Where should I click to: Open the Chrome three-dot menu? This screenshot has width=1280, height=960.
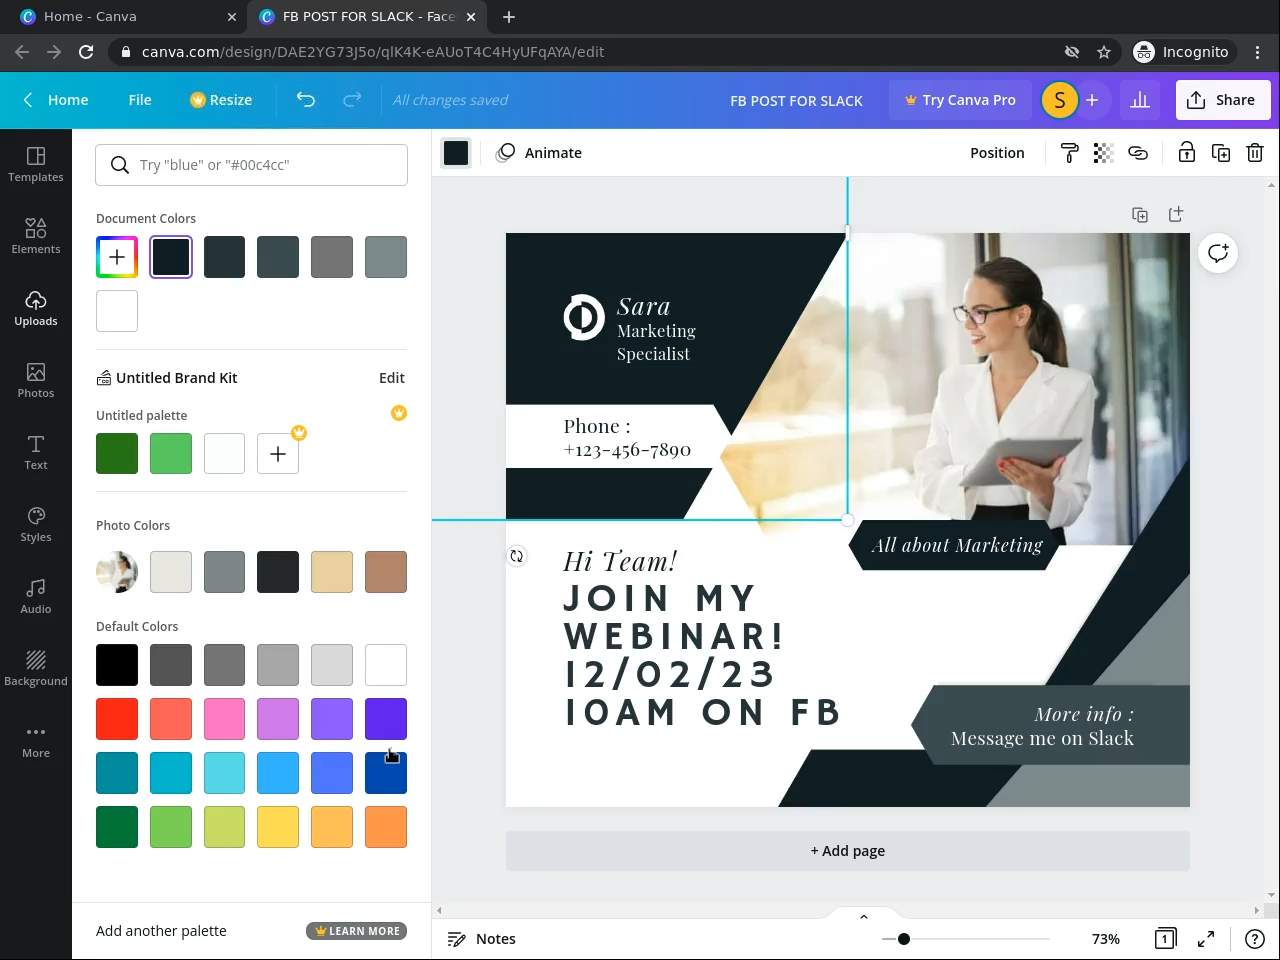click(x=1258, y=52)
